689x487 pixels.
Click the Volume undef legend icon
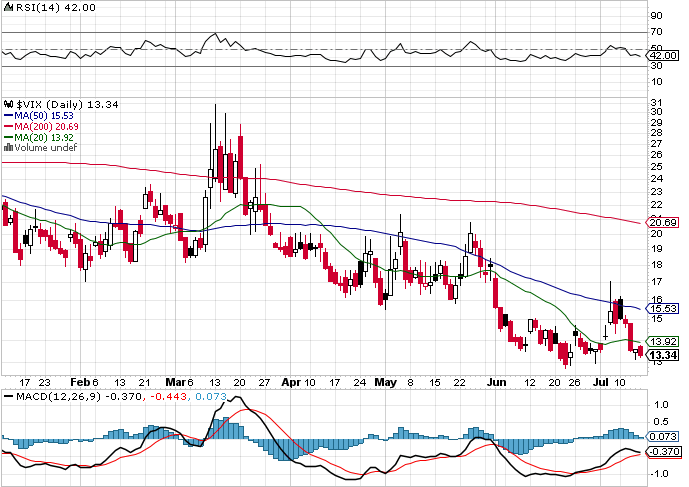click(x=8, y=147)
